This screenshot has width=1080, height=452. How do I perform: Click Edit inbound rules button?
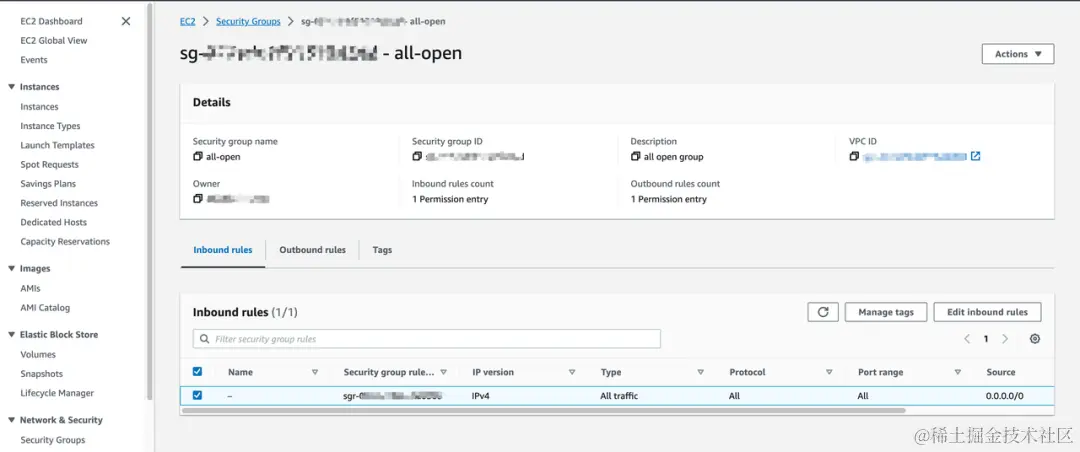click(x=987, y=312)
